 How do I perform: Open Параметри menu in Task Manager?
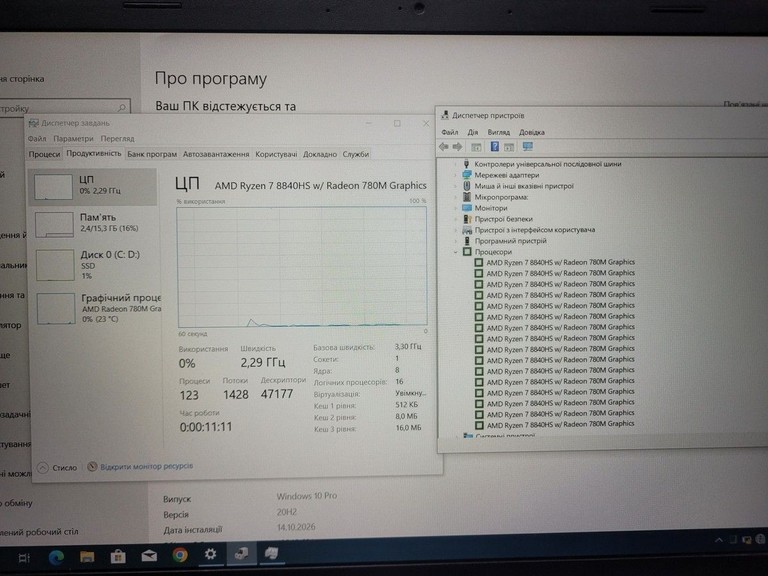click(73, 139)
